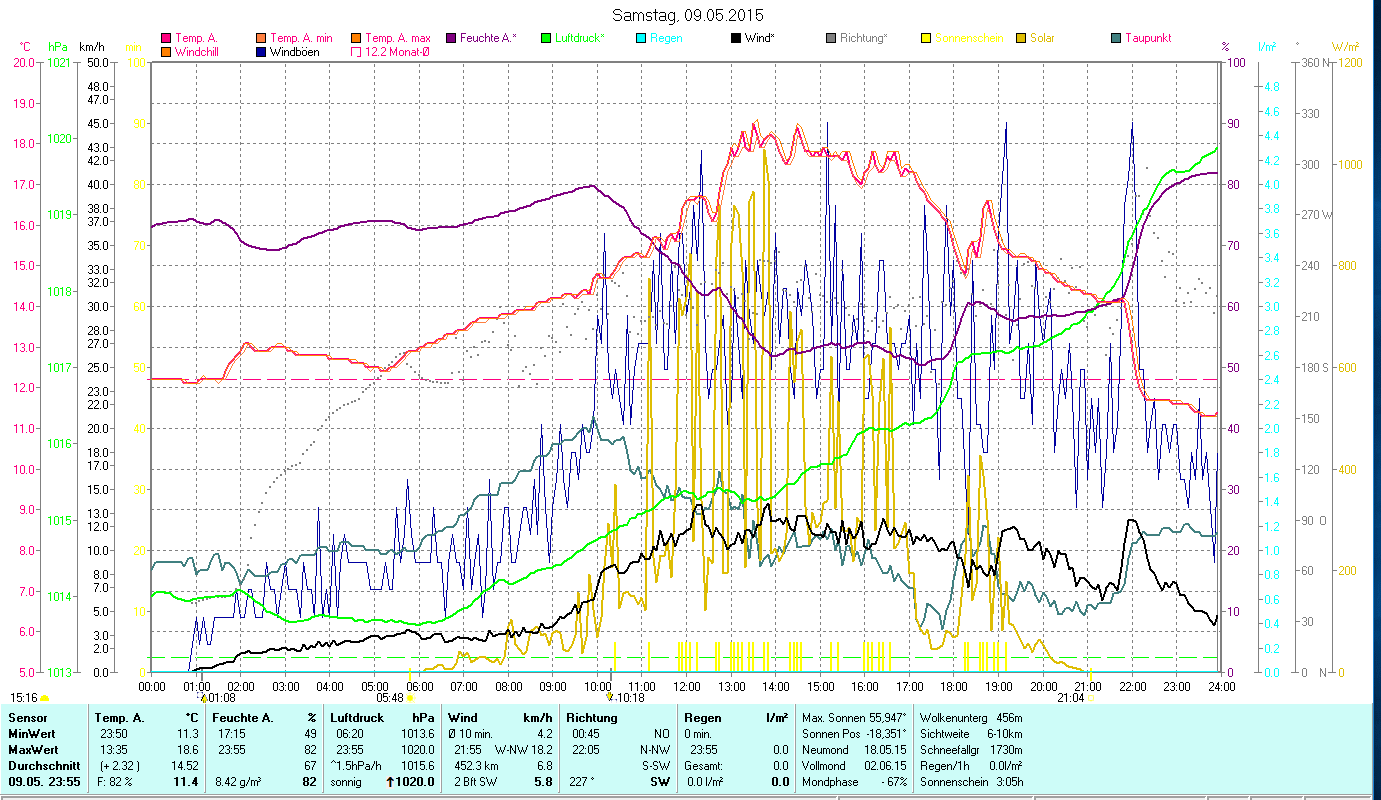This screenshot has width=1381, height=800.
Task: Click the Wind table header
Action: 463,718
